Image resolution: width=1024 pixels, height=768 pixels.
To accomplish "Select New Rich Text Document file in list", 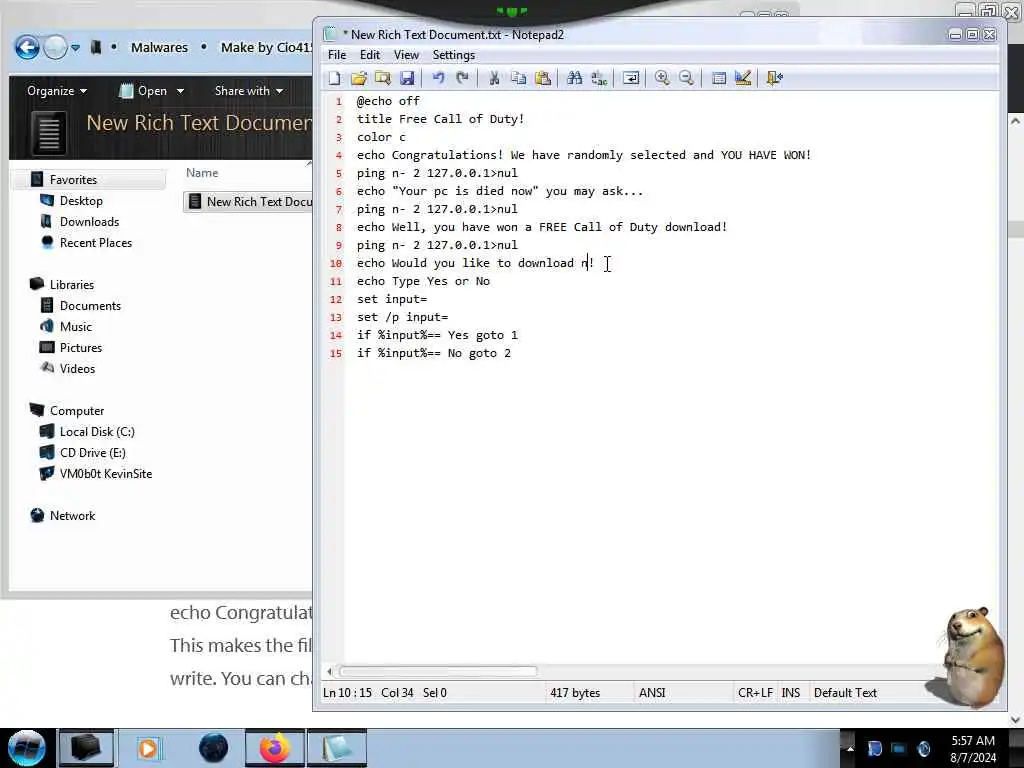I will (250, 202).
